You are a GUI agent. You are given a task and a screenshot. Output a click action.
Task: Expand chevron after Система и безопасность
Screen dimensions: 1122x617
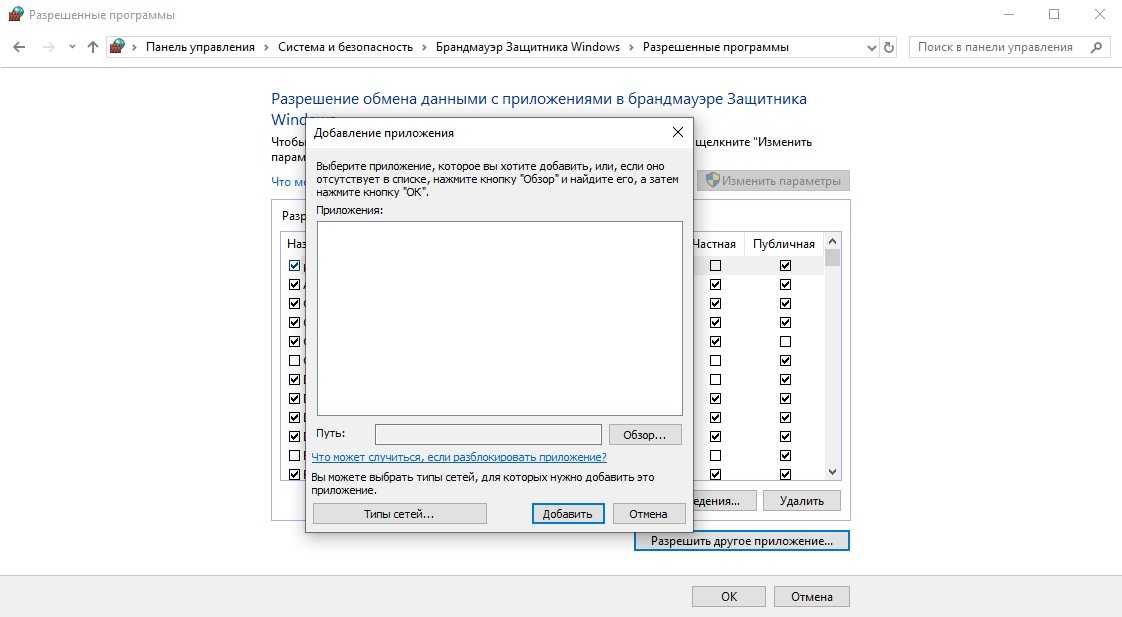pos(424,47)
